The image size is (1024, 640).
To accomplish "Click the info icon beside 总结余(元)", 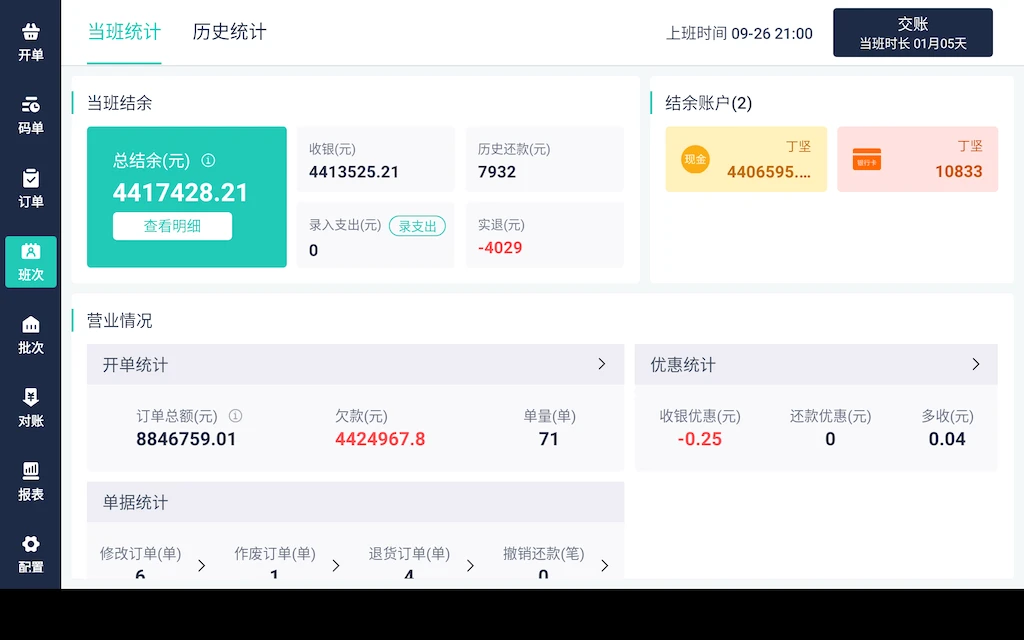I will click(x=208, y=160).
